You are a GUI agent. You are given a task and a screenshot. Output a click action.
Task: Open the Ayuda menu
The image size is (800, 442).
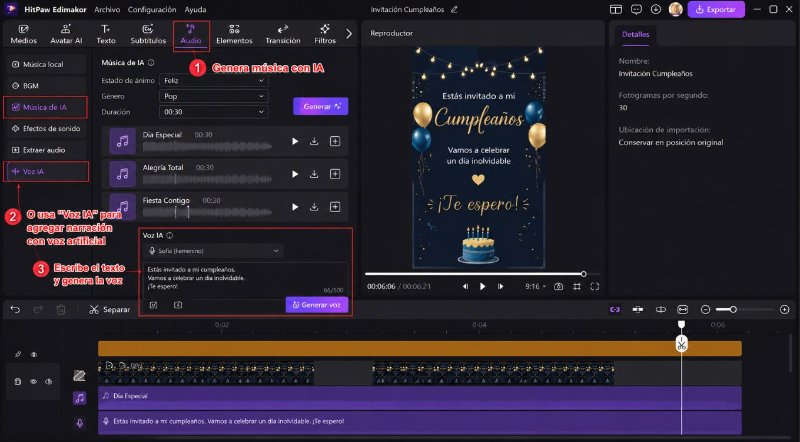tap(195, 9)
